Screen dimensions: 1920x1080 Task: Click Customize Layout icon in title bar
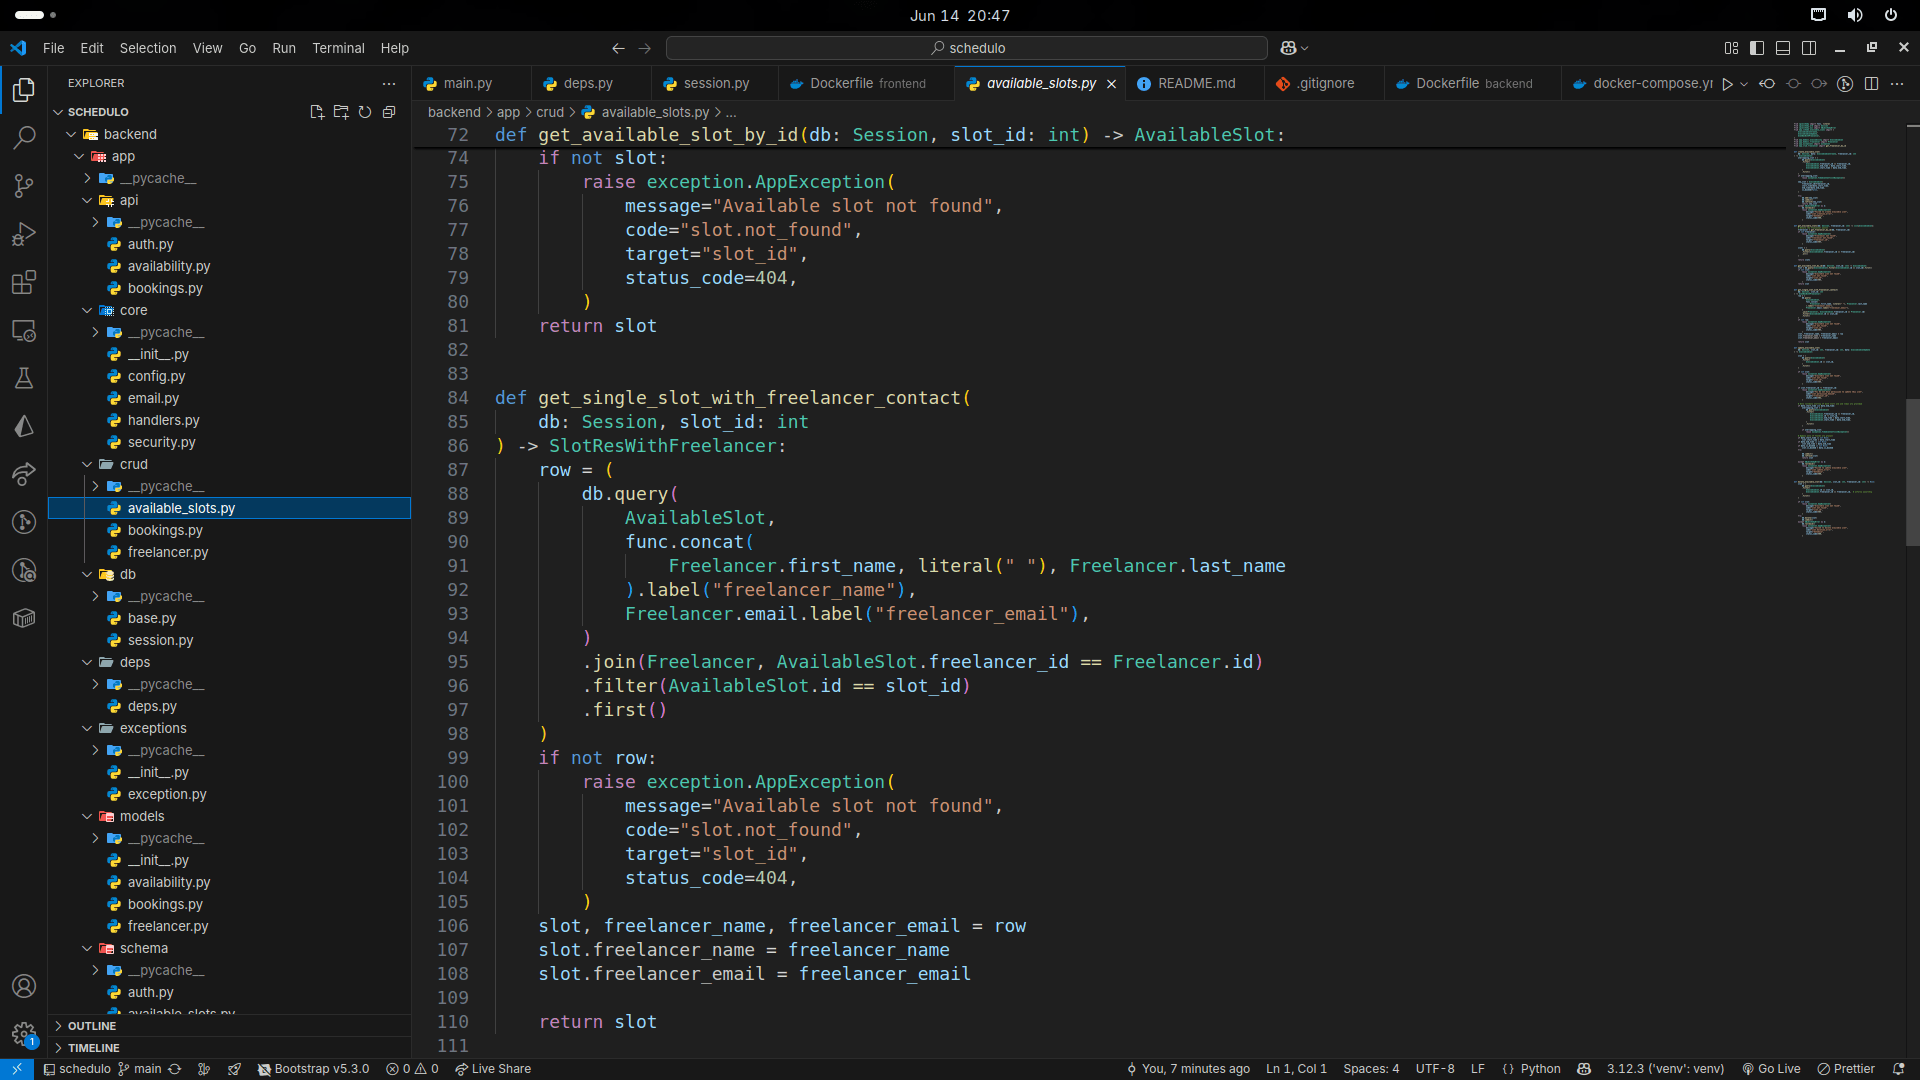[x=1731, y=48]
